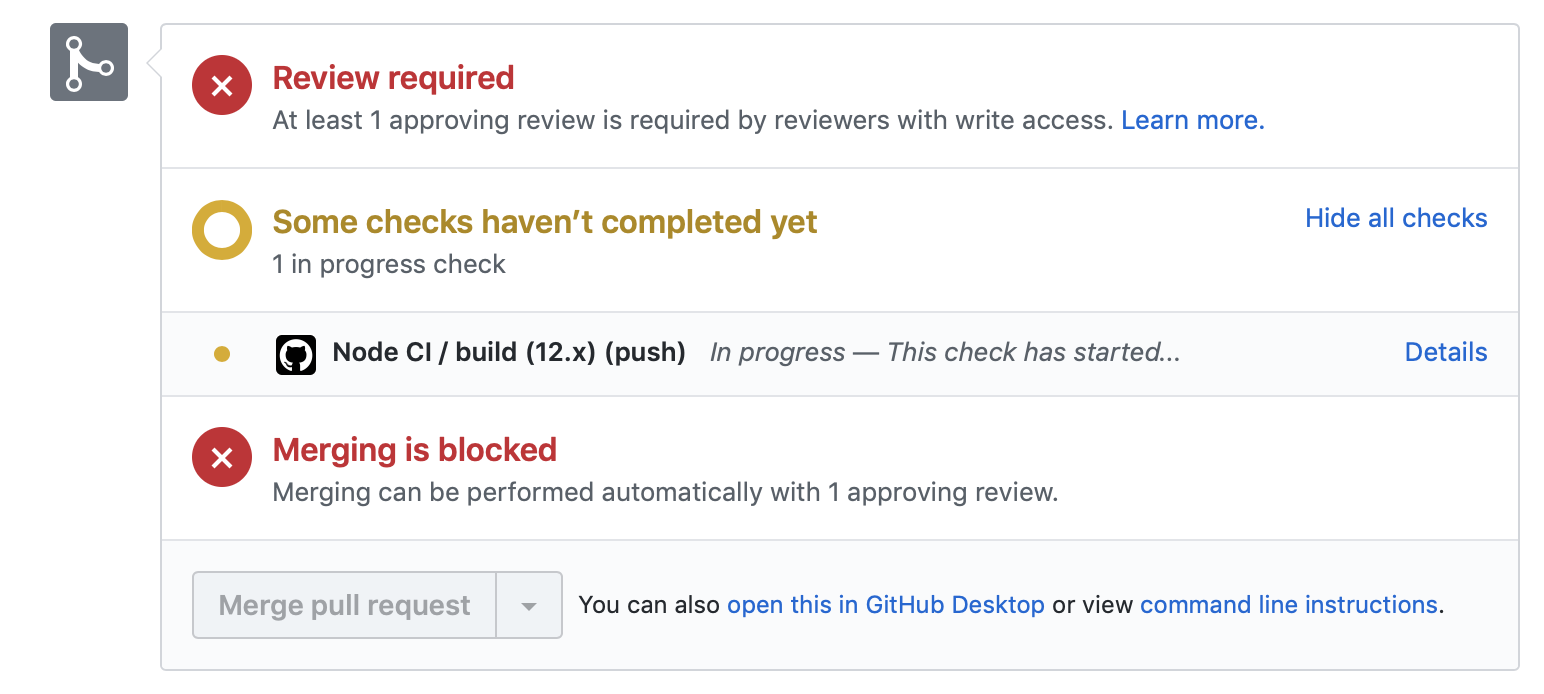Click the Merging is blocked heading
The width and height of the screenshot is (1544, 694).
[414, 450]
